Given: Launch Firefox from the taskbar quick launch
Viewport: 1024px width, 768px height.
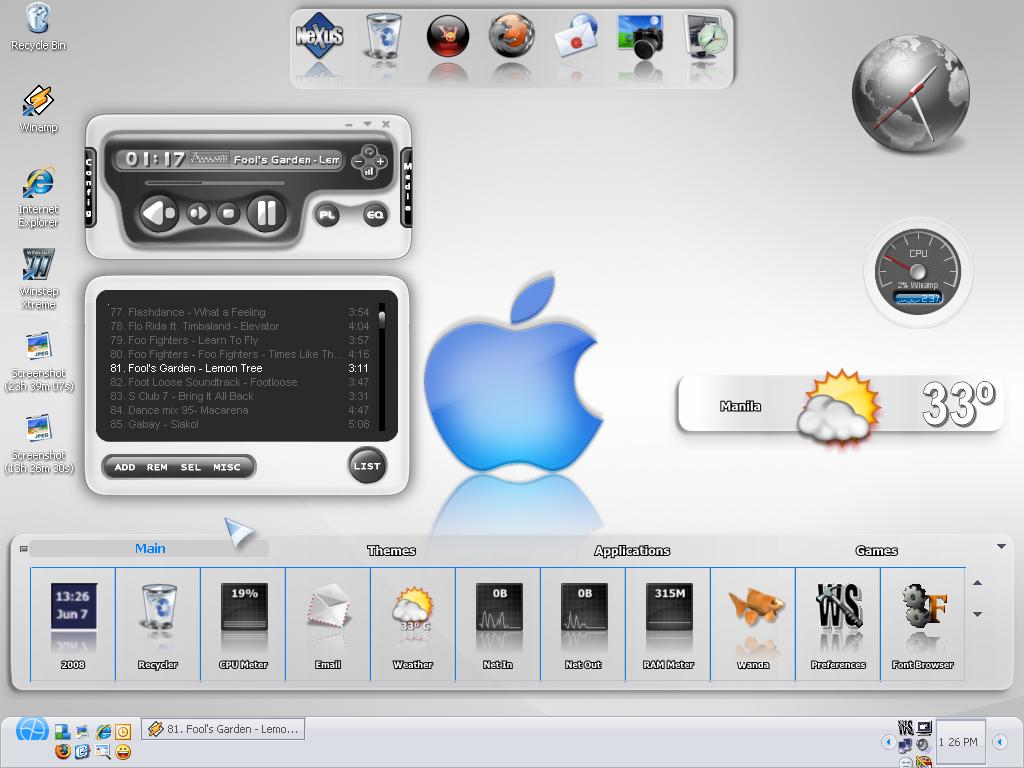Looking at the screenshot, I should tap(63, 751).
